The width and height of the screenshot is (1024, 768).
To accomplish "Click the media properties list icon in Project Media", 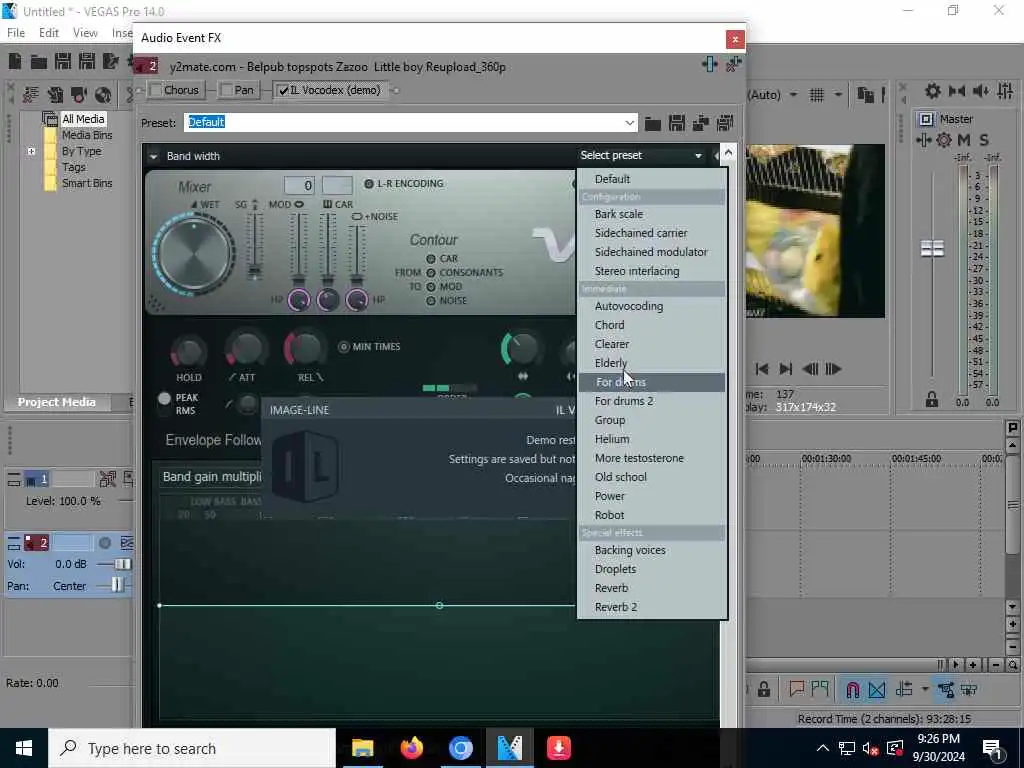I will [x=31, y=95].
